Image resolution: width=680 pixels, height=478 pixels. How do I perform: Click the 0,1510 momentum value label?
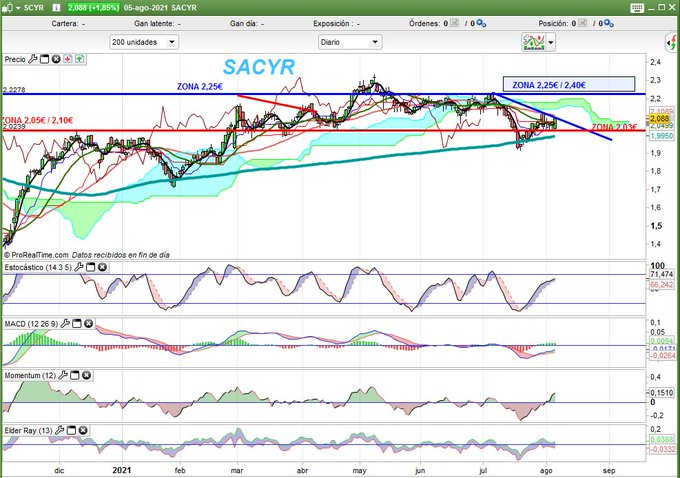click(x=661, y=393)
